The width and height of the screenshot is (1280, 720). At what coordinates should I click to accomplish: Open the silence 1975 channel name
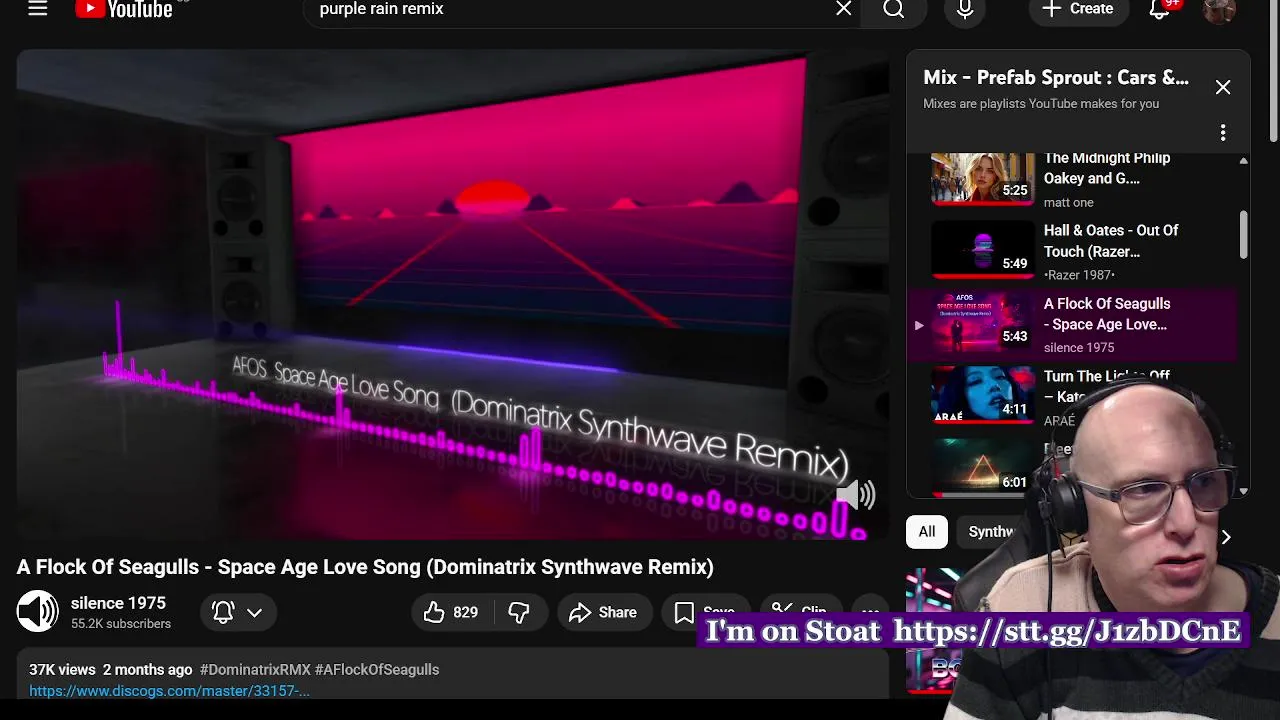(118, 603)
